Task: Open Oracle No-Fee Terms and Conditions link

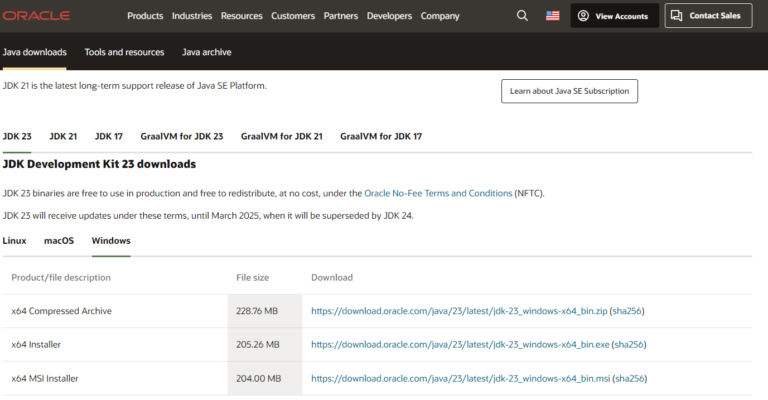Action: (438, 193)
